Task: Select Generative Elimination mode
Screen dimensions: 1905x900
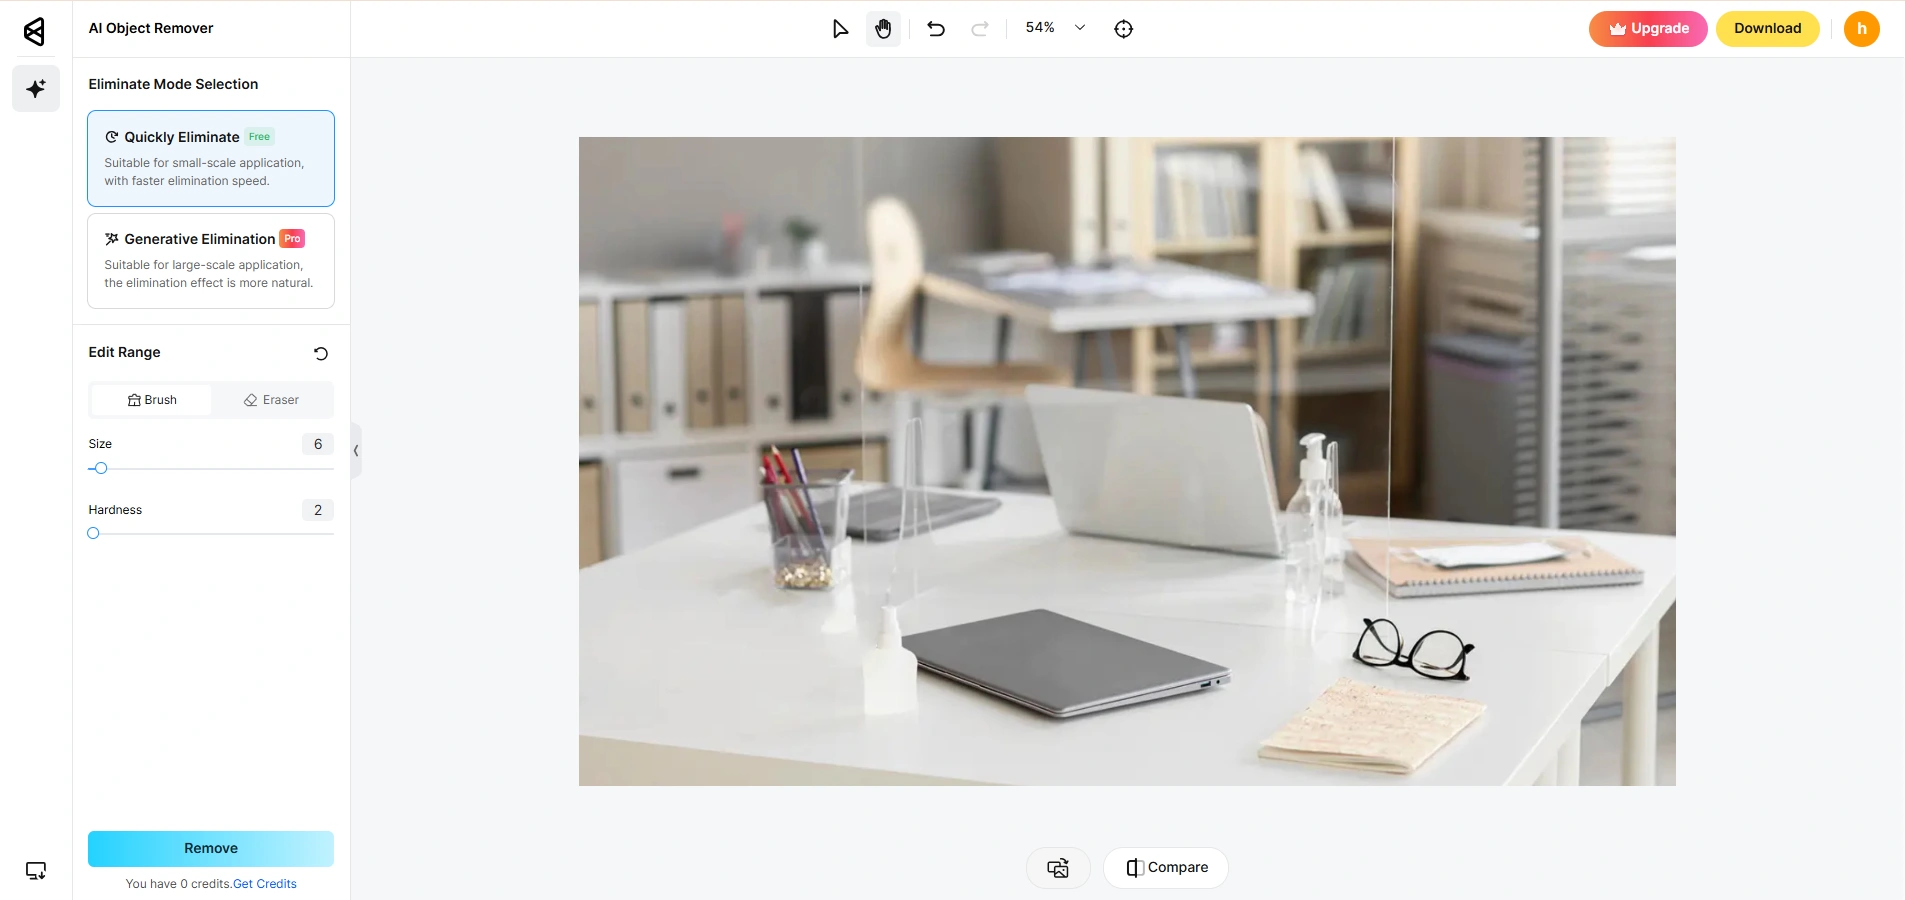Action: pos(211,261)
